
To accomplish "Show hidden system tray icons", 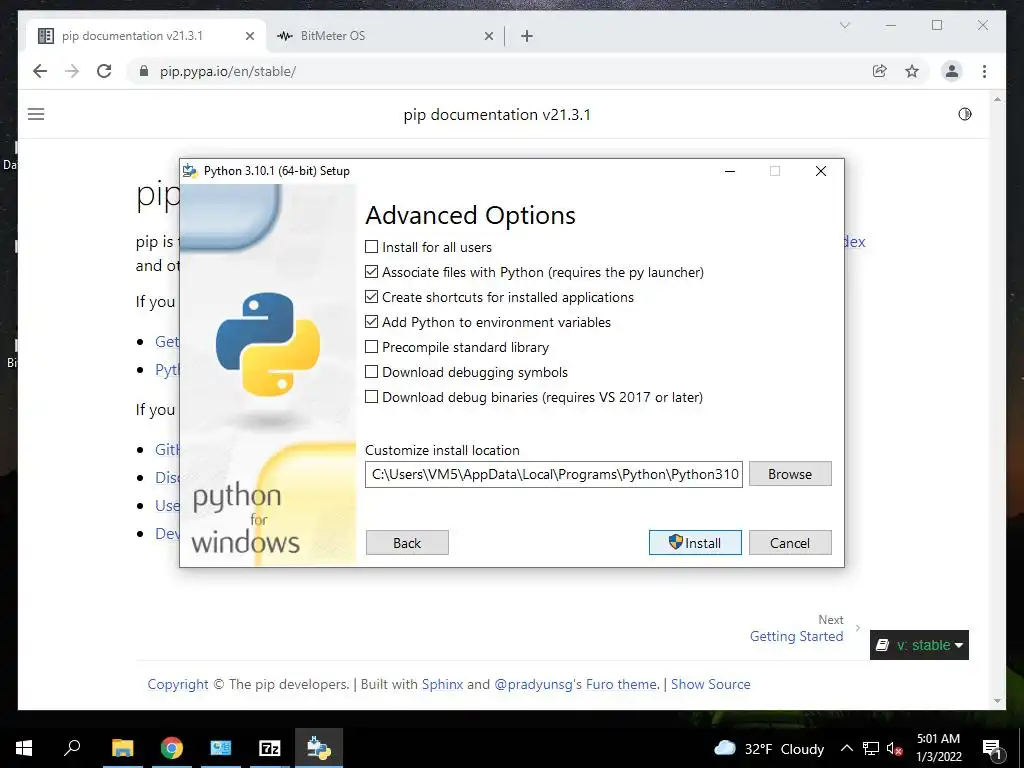I will [x=846, y=748].
